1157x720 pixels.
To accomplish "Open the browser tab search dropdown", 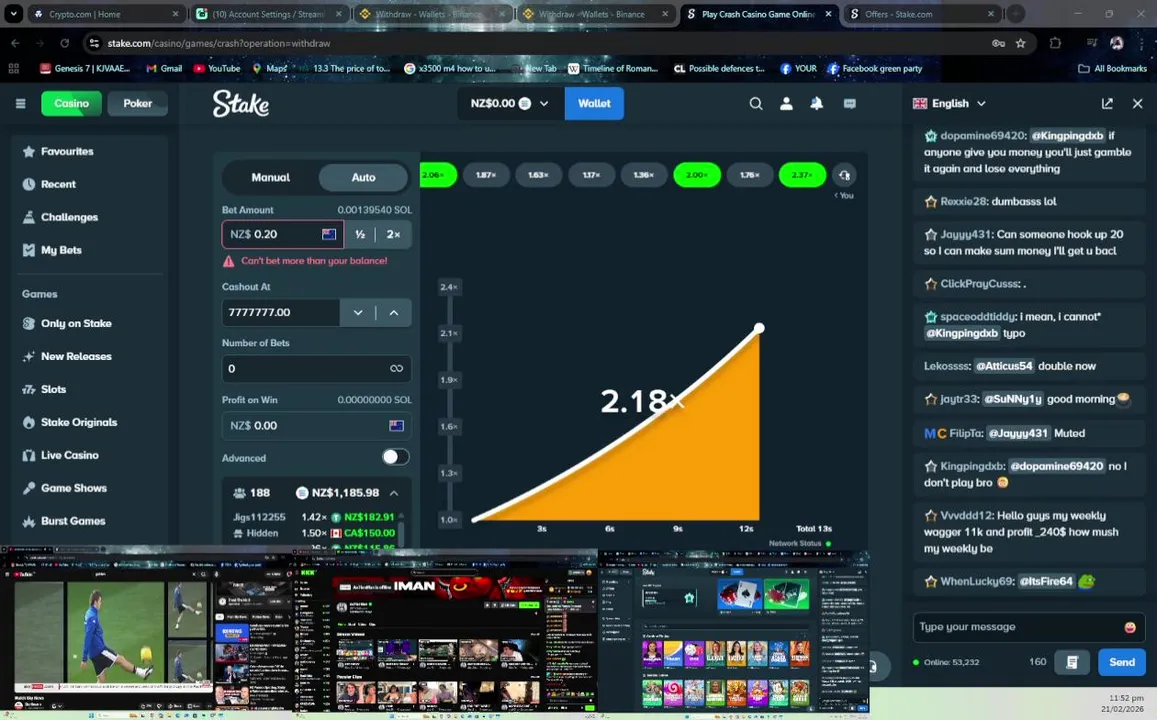I will [13, 14].
